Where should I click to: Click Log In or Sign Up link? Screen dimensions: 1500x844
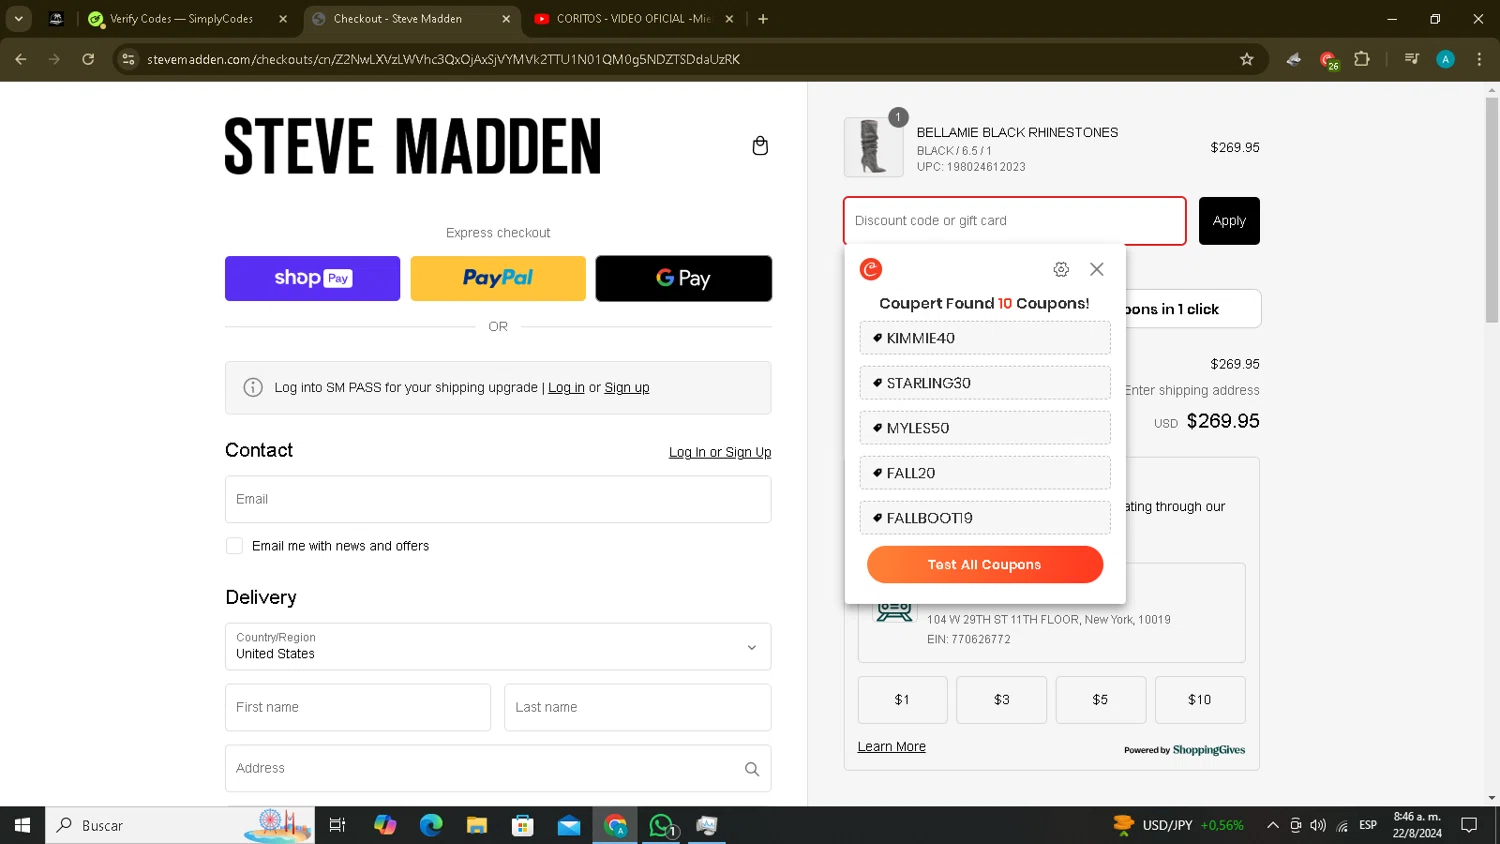point(720,452)
